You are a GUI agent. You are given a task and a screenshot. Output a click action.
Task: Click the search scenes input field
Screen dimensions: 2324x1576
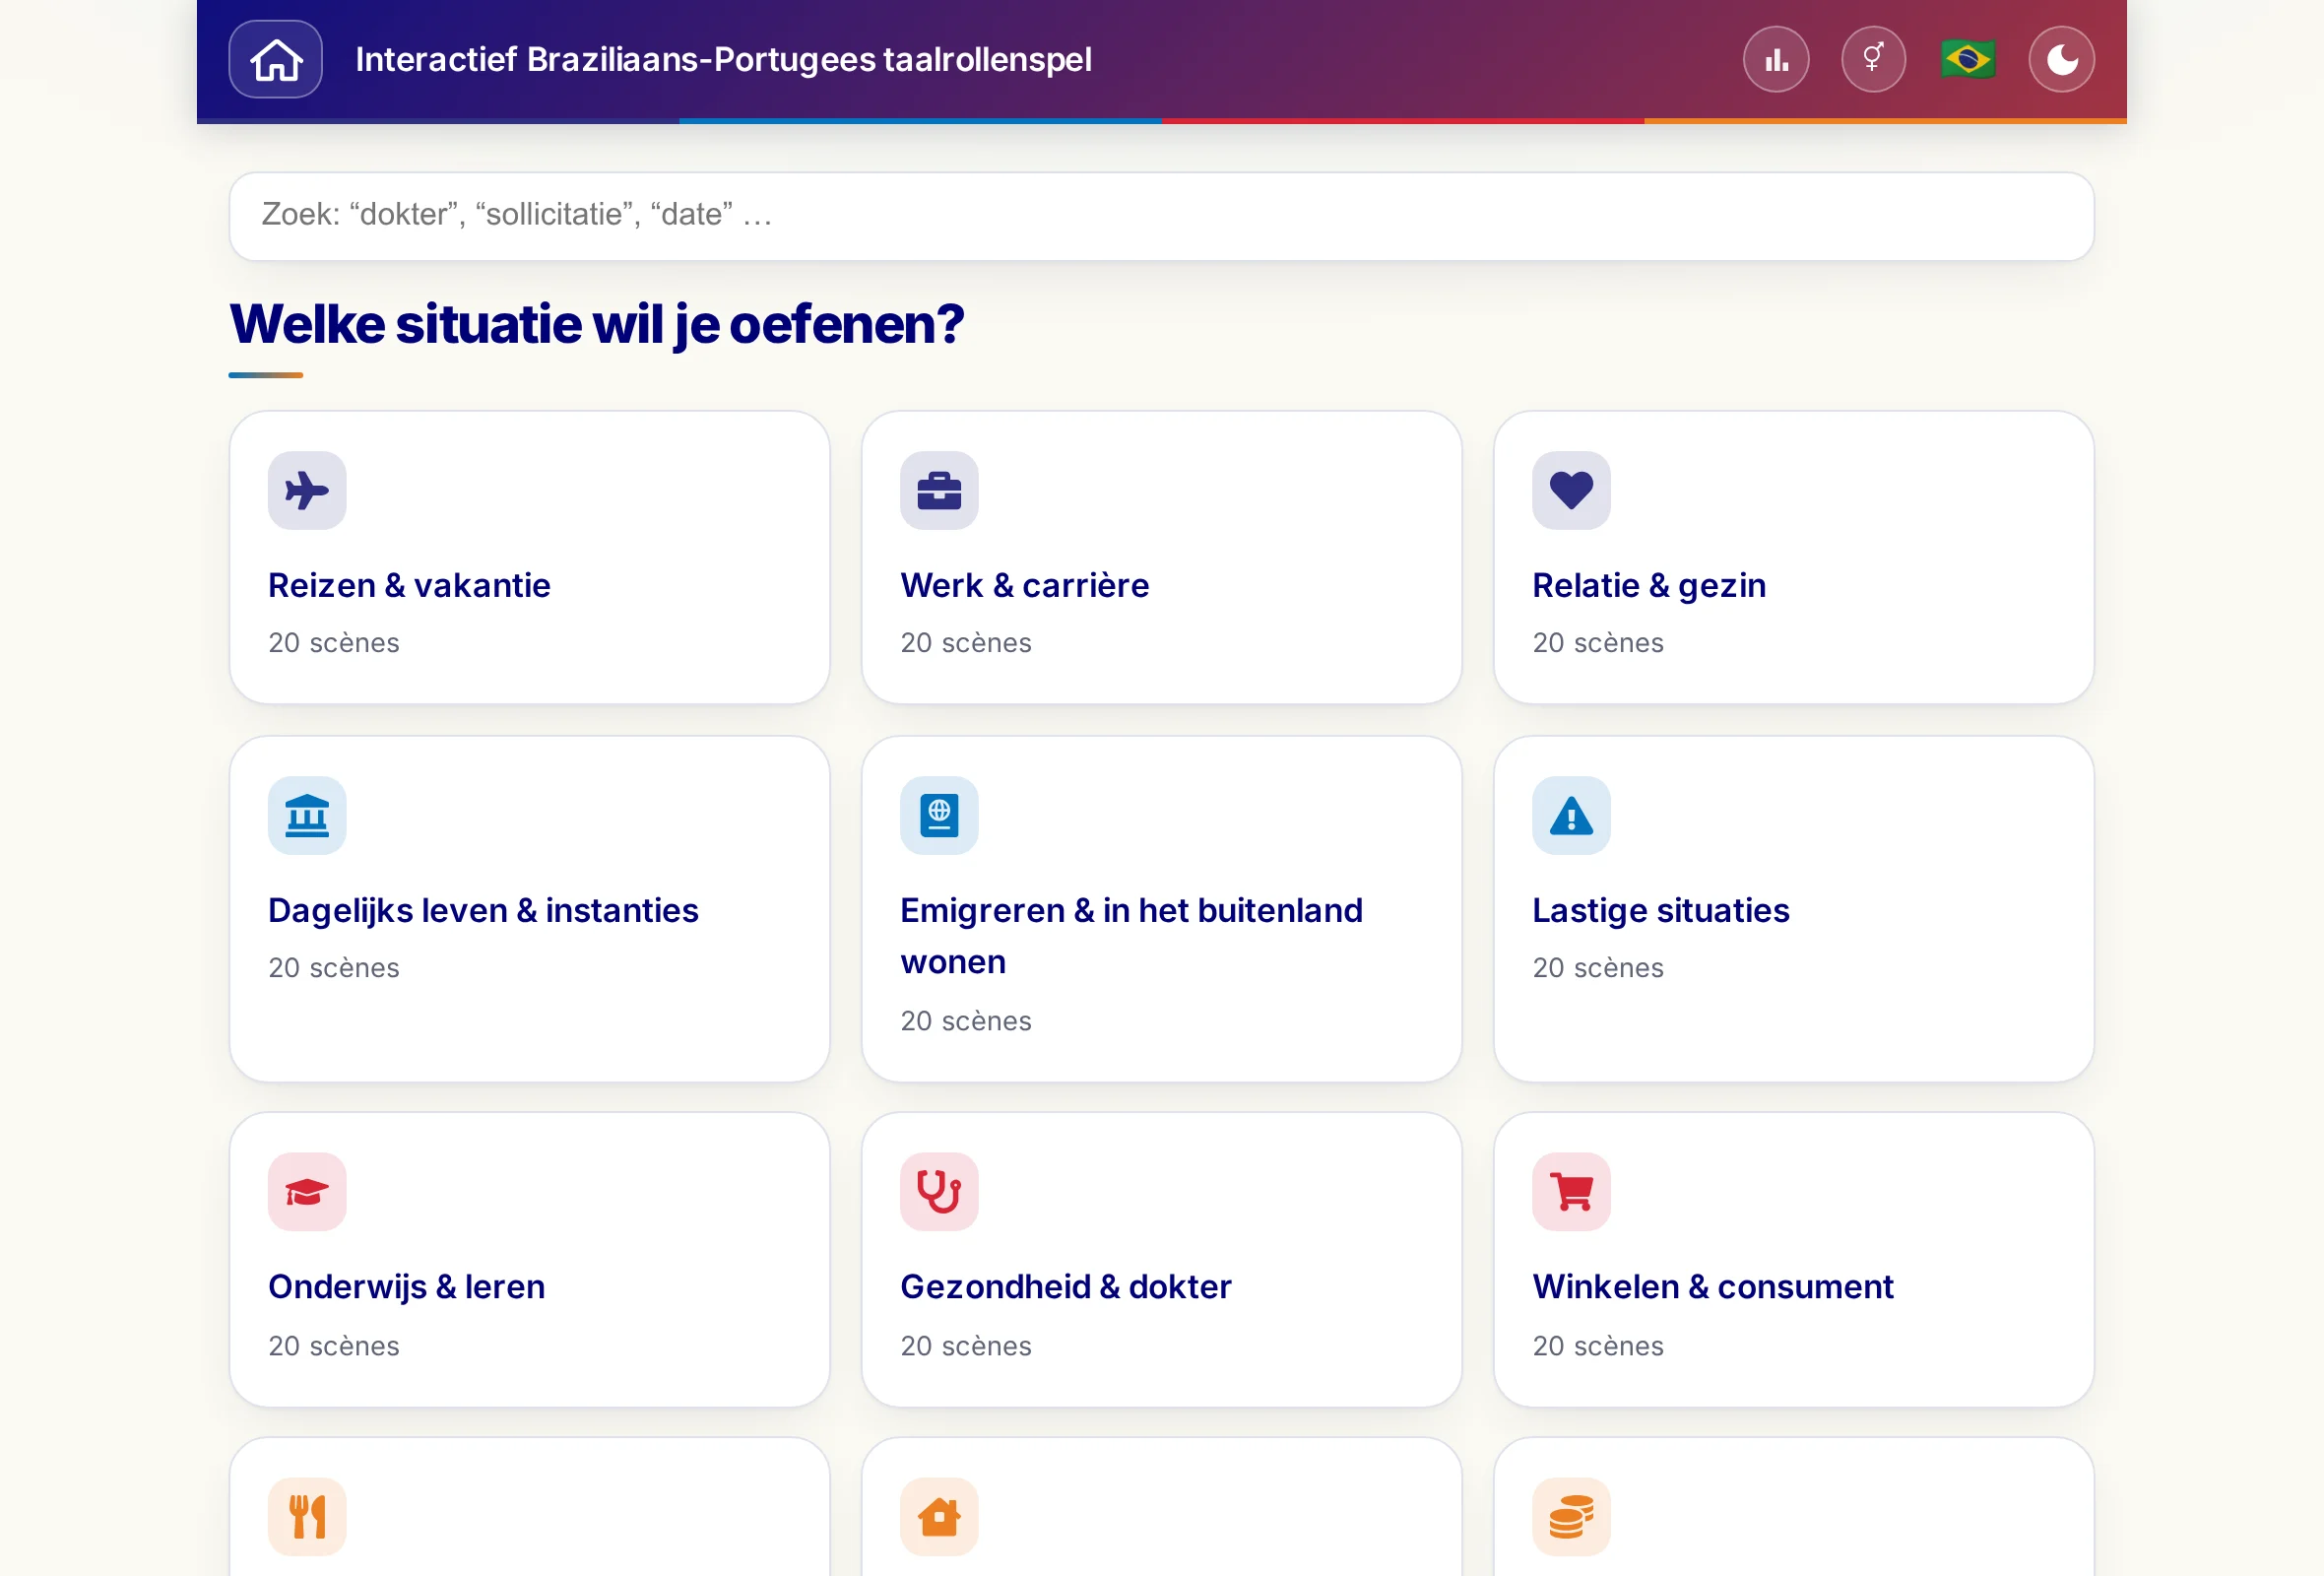1161,216
